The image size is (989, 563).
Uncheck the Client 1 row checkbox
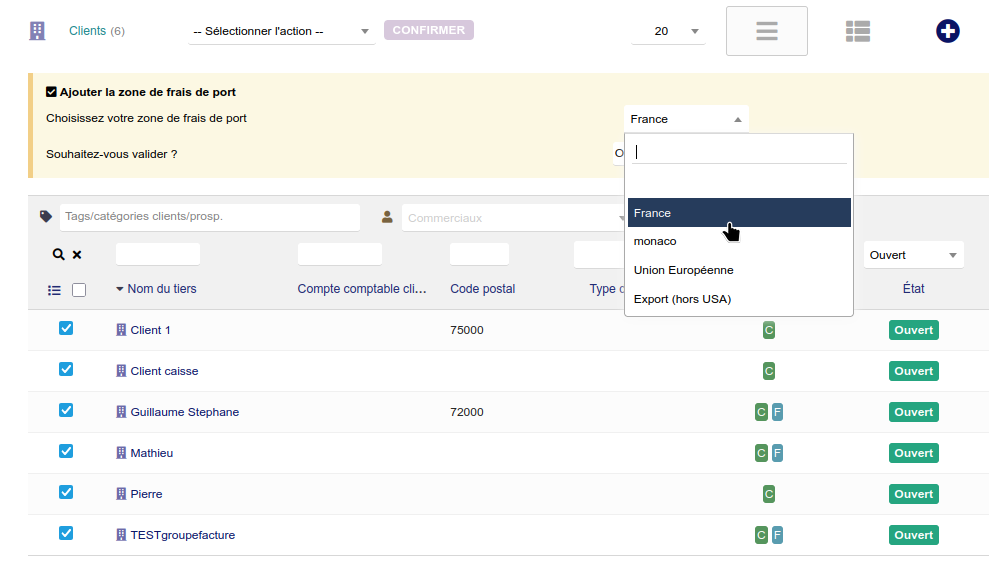click(x=66, y=328)
